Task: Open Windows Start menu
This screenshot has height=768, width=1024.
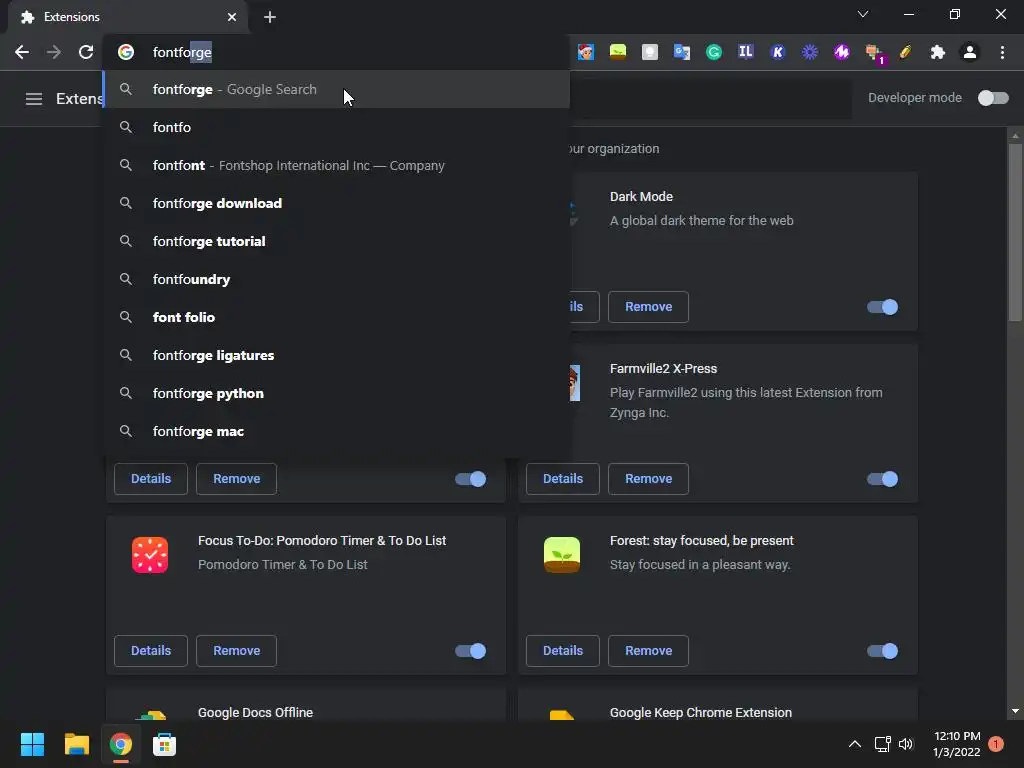Action: point(33,744)
